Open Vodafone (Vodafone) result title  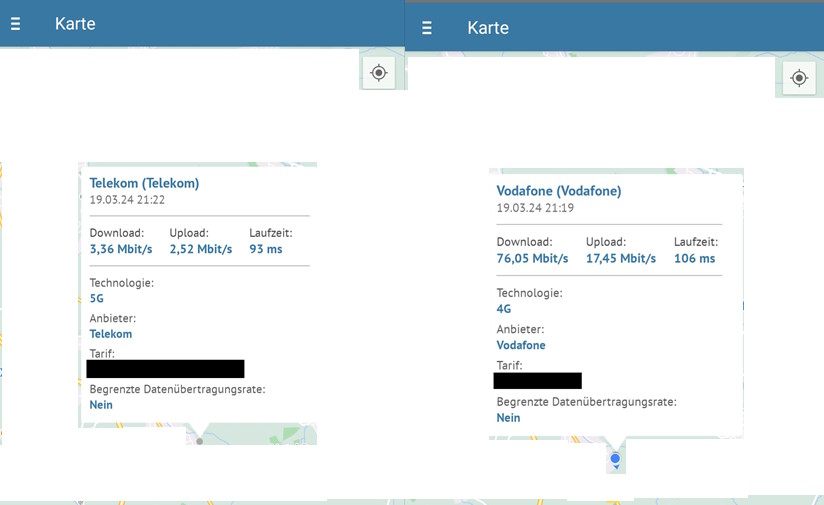coord(559,191)
